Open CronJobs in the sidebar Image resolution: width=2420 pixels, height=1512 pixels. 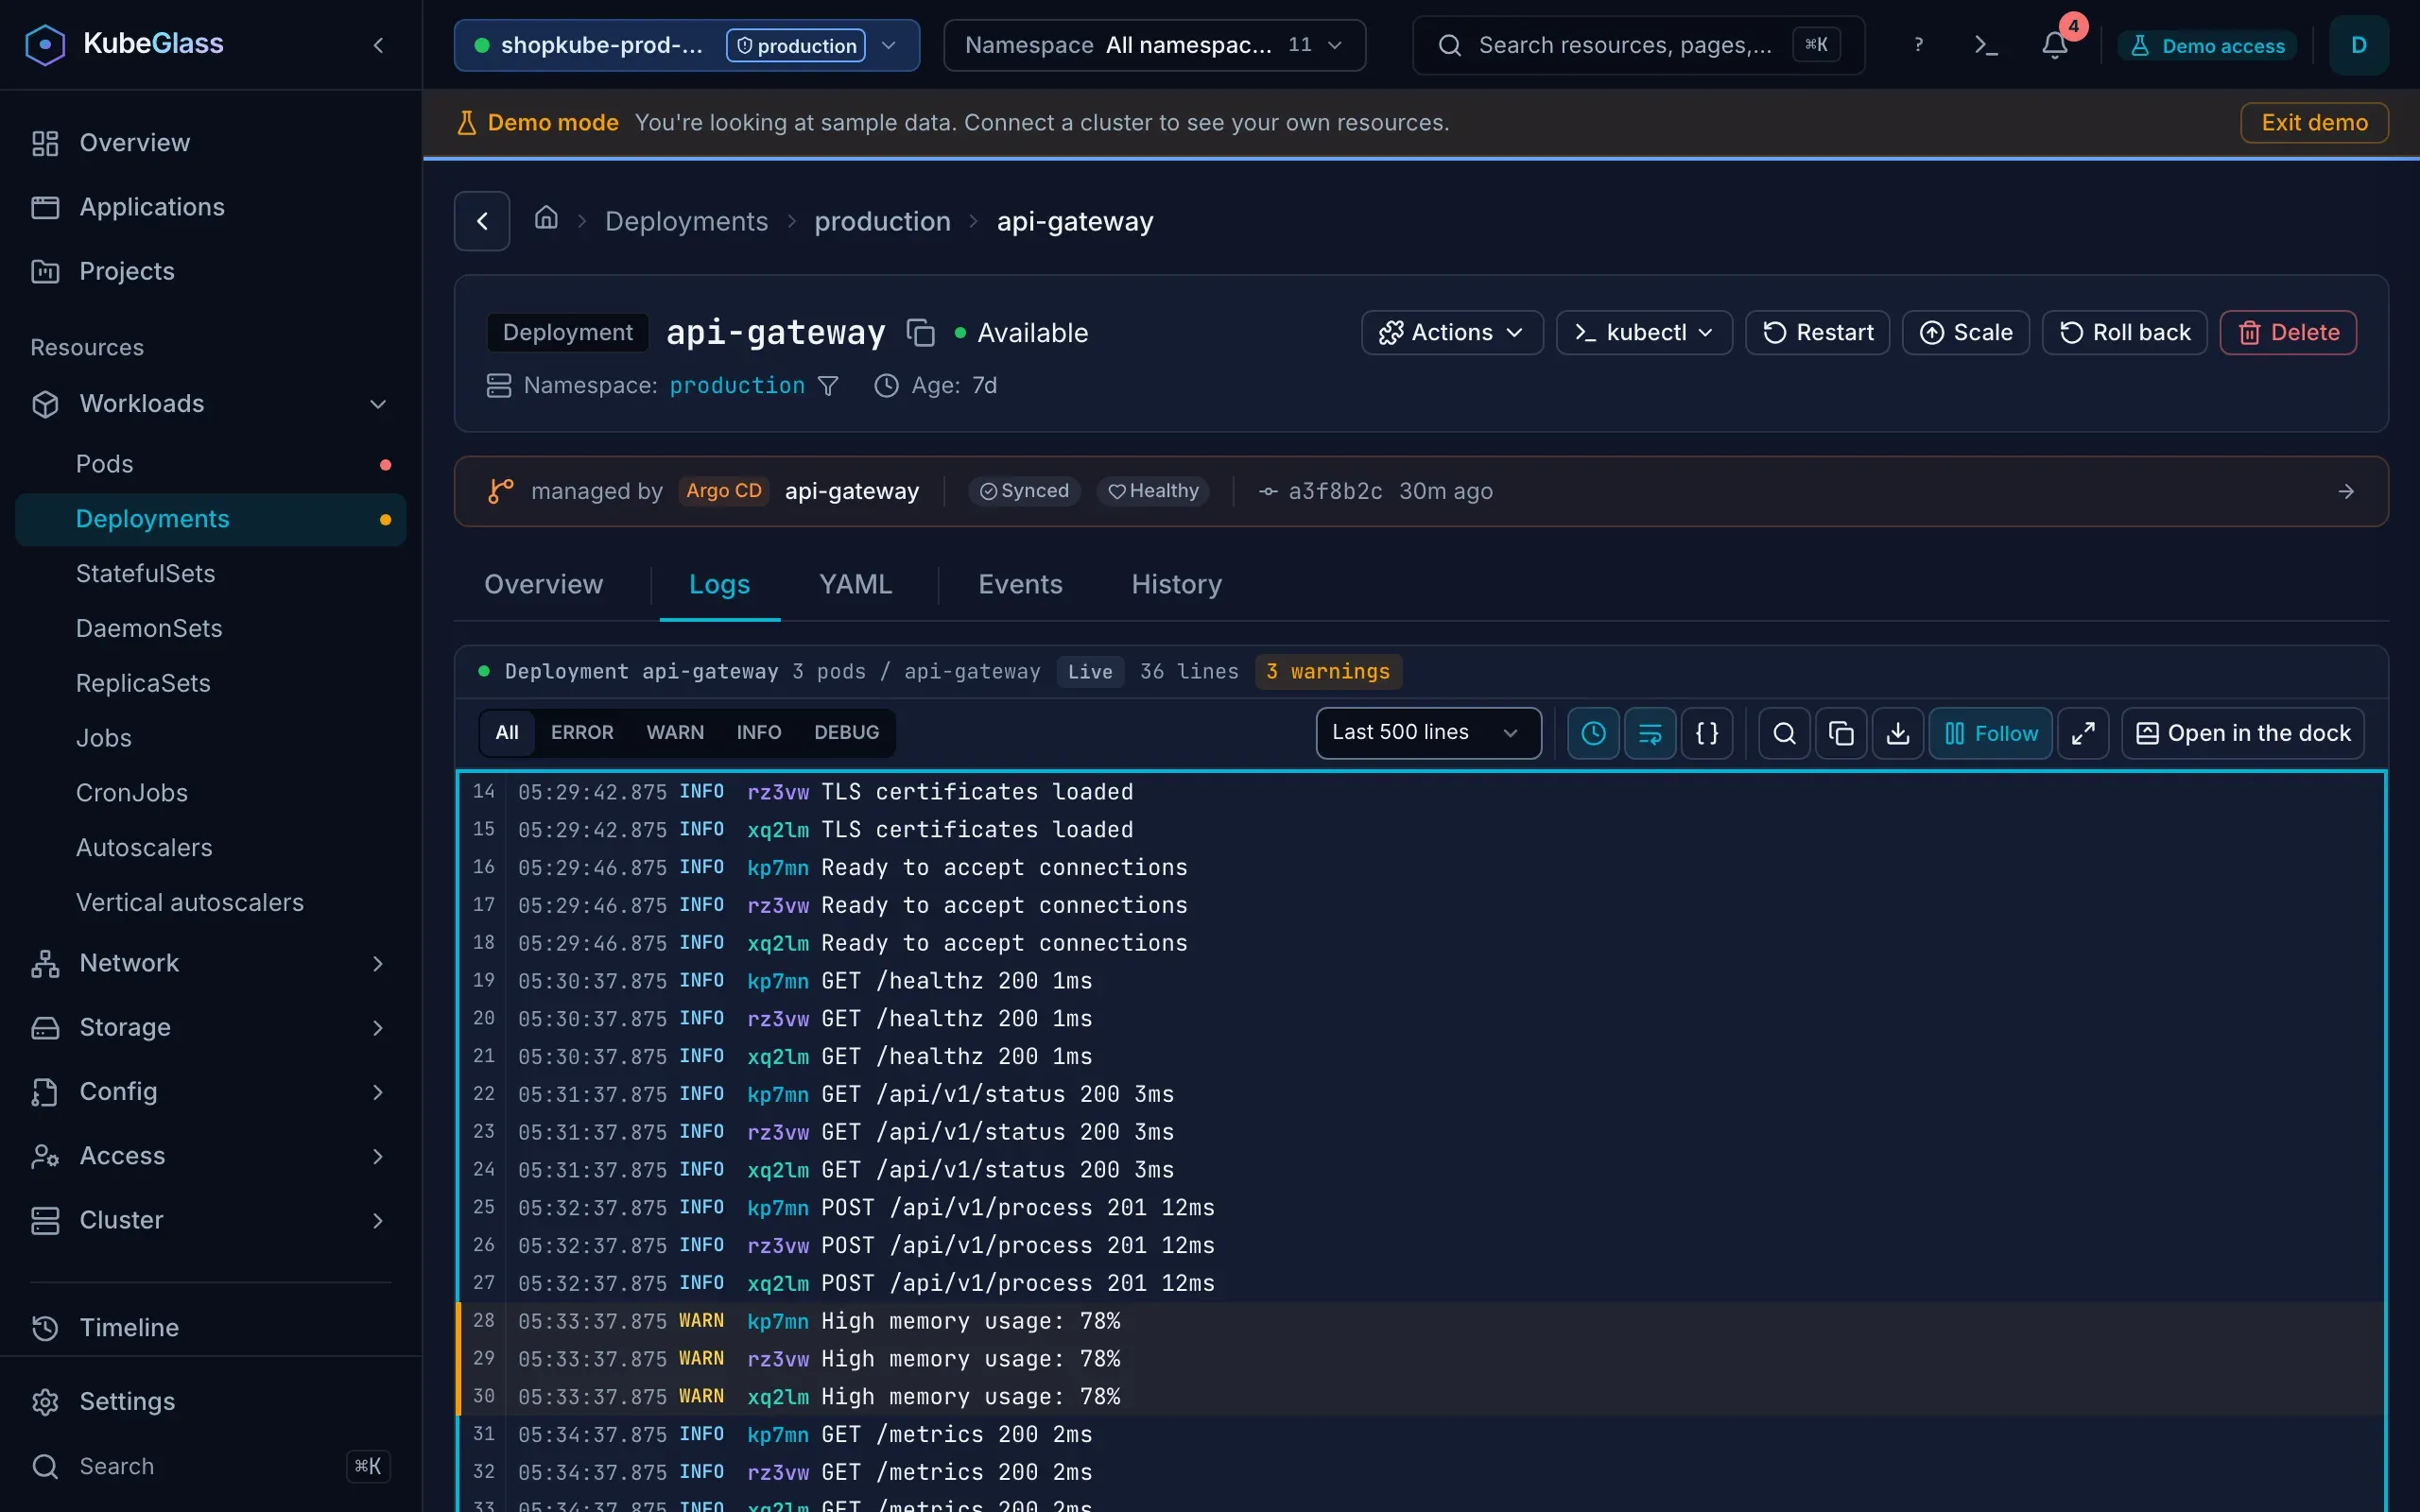[210, 792]
